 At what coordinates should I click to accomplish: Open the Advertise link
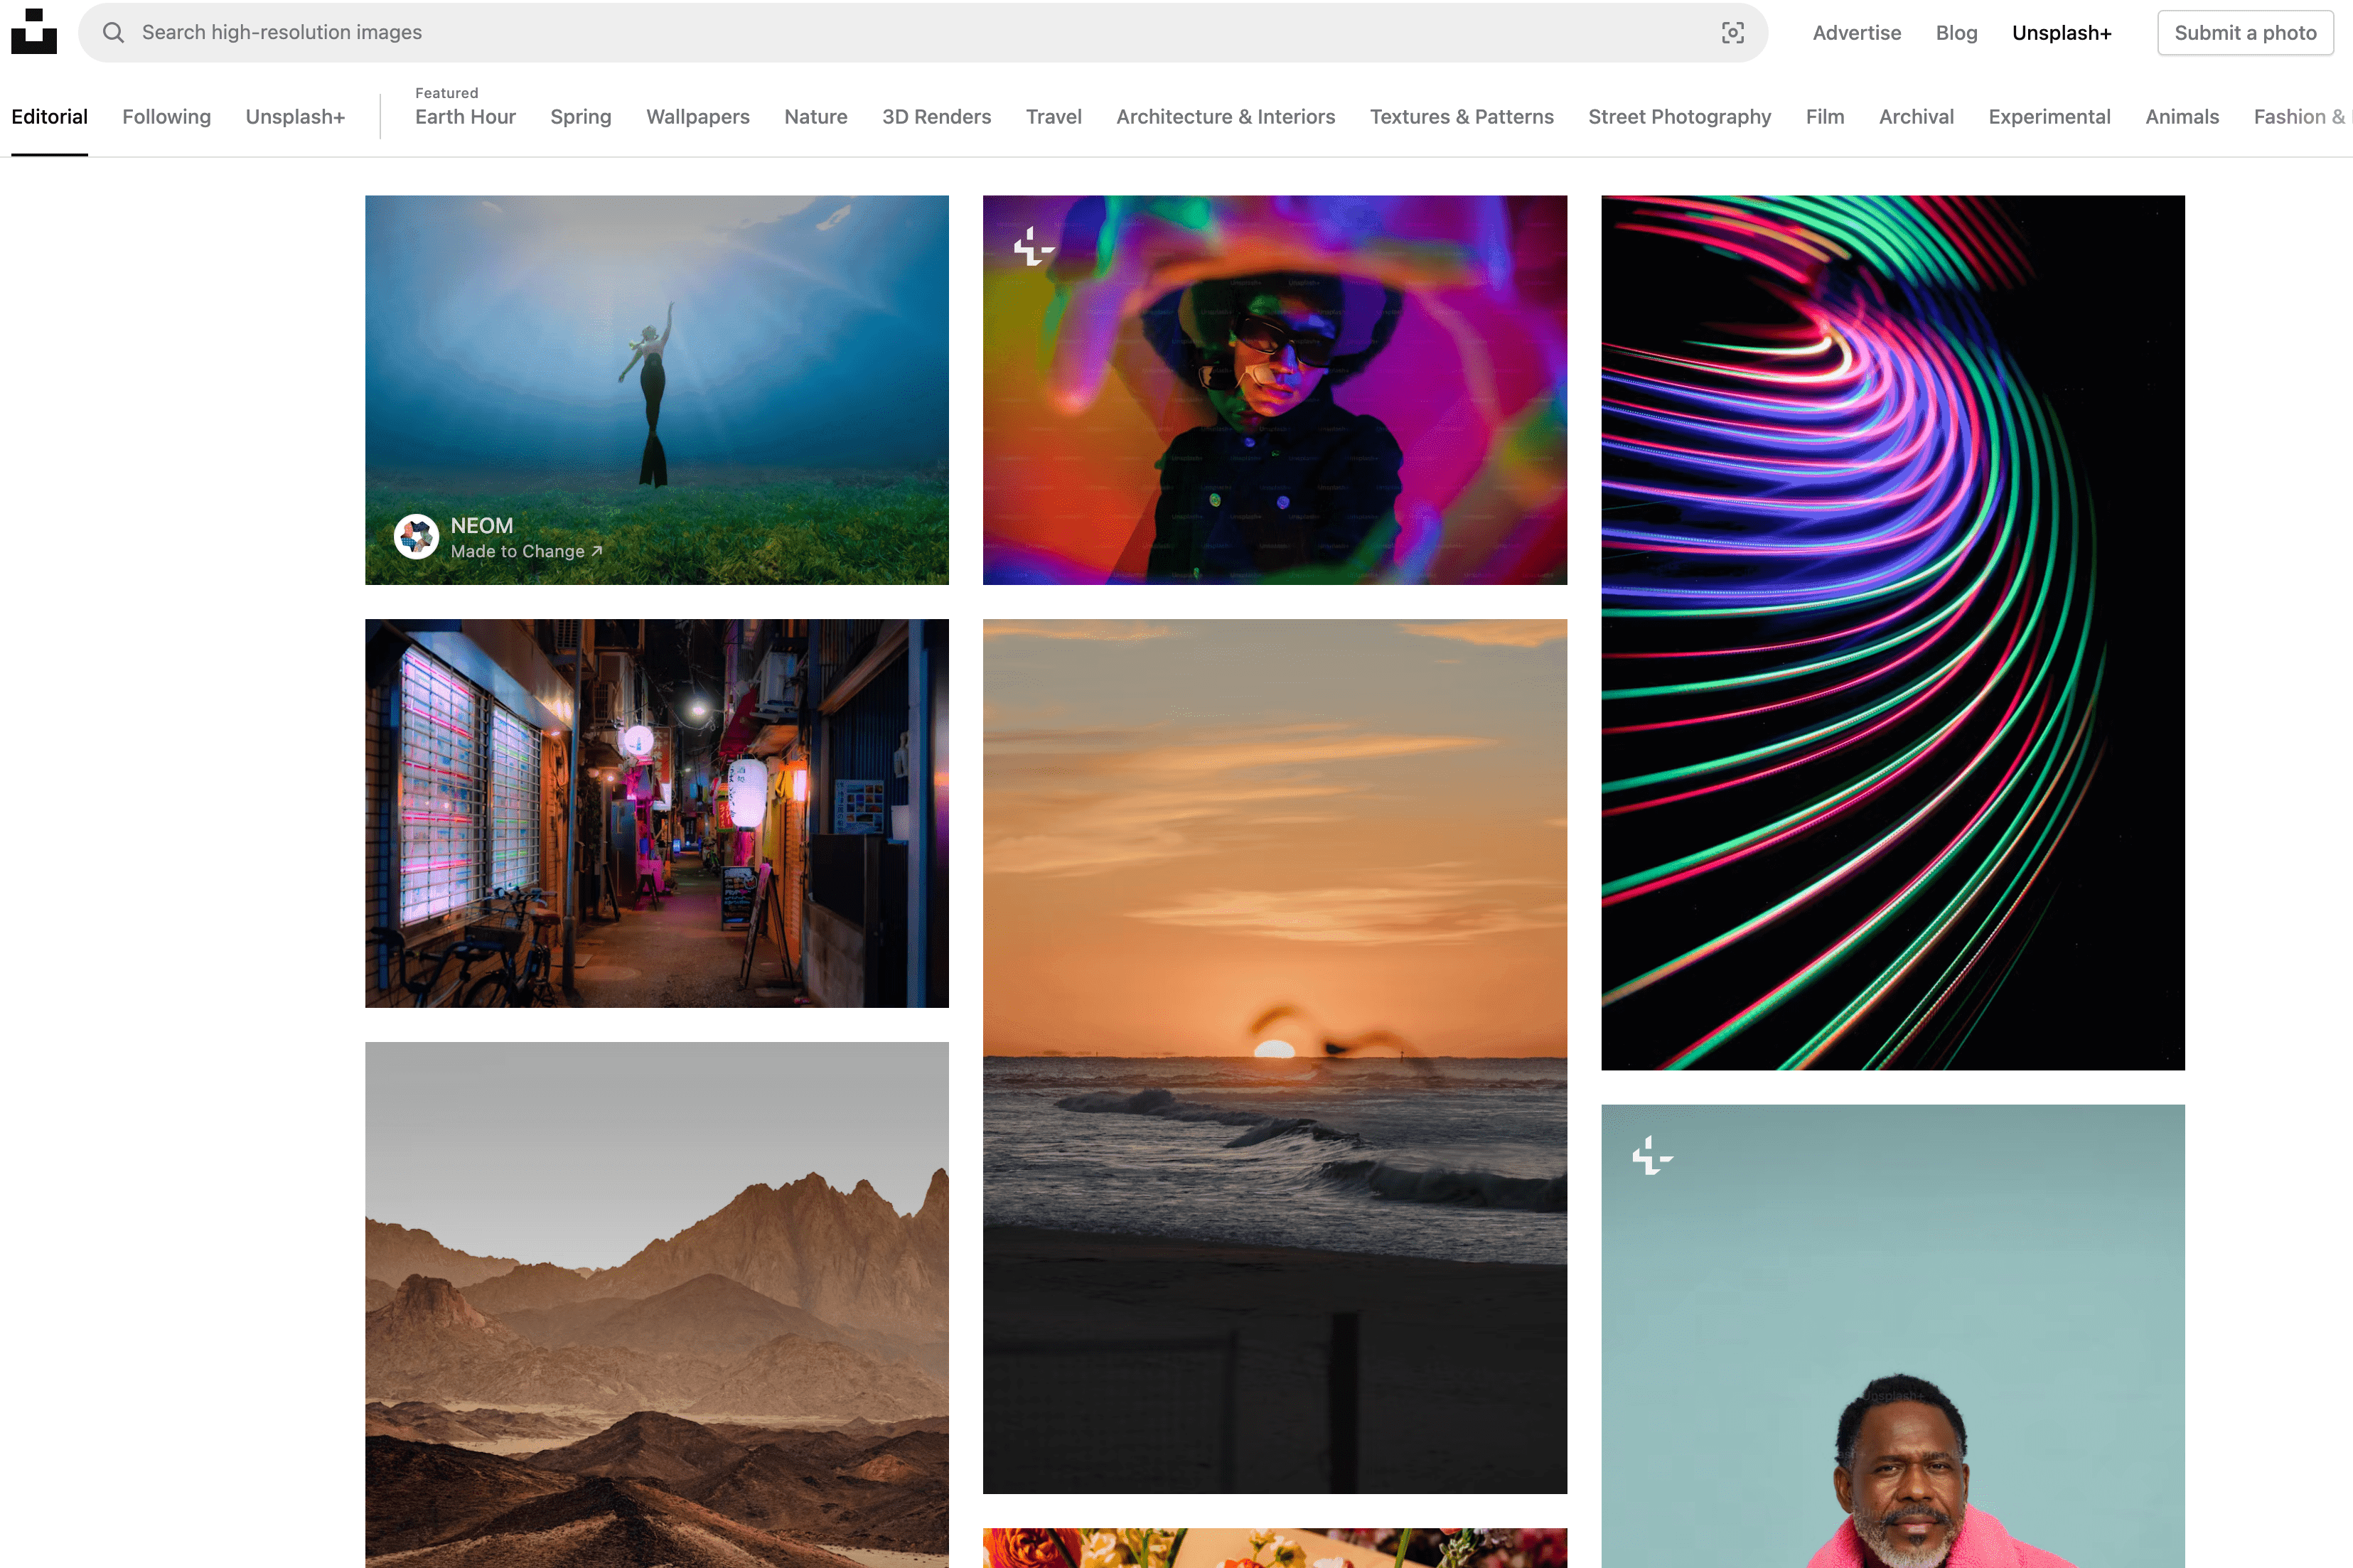tap(1856, 32)
